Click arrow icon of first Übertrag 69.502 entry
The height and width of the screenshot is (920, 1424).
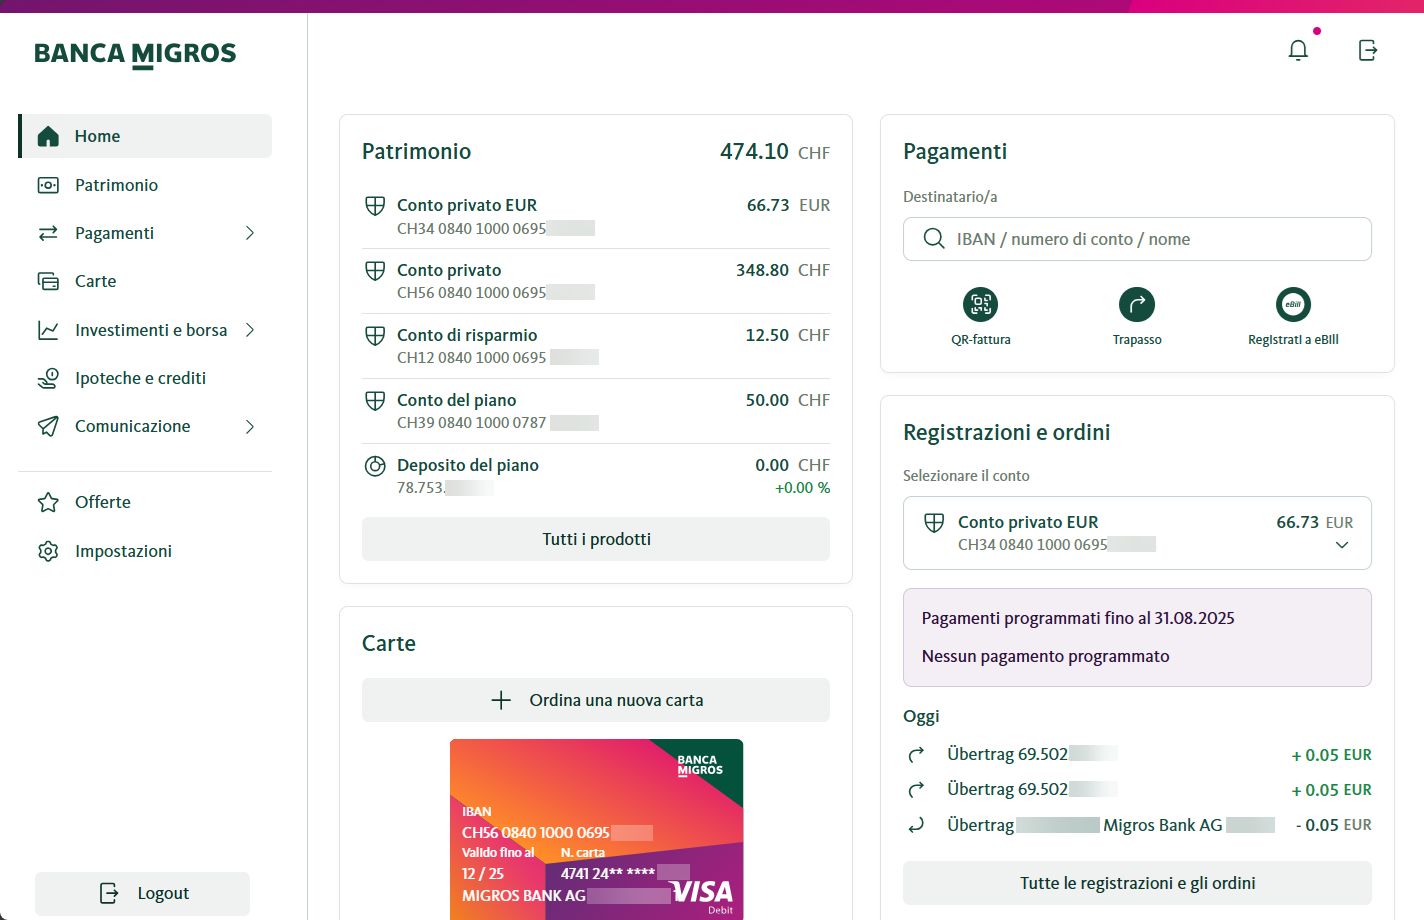click(916, 755)
